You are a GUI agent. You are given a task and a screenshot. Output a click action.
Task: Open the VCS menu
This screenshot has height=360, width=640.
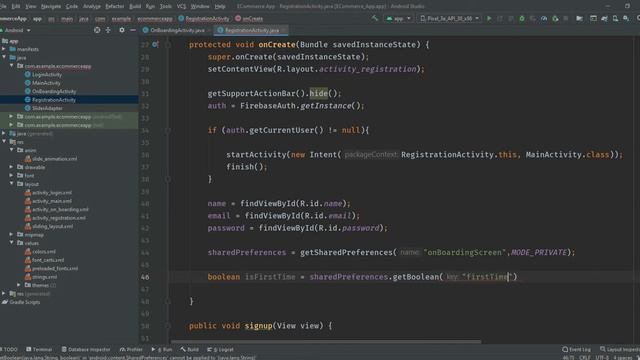pyautogui.click(x=182, y=6)
